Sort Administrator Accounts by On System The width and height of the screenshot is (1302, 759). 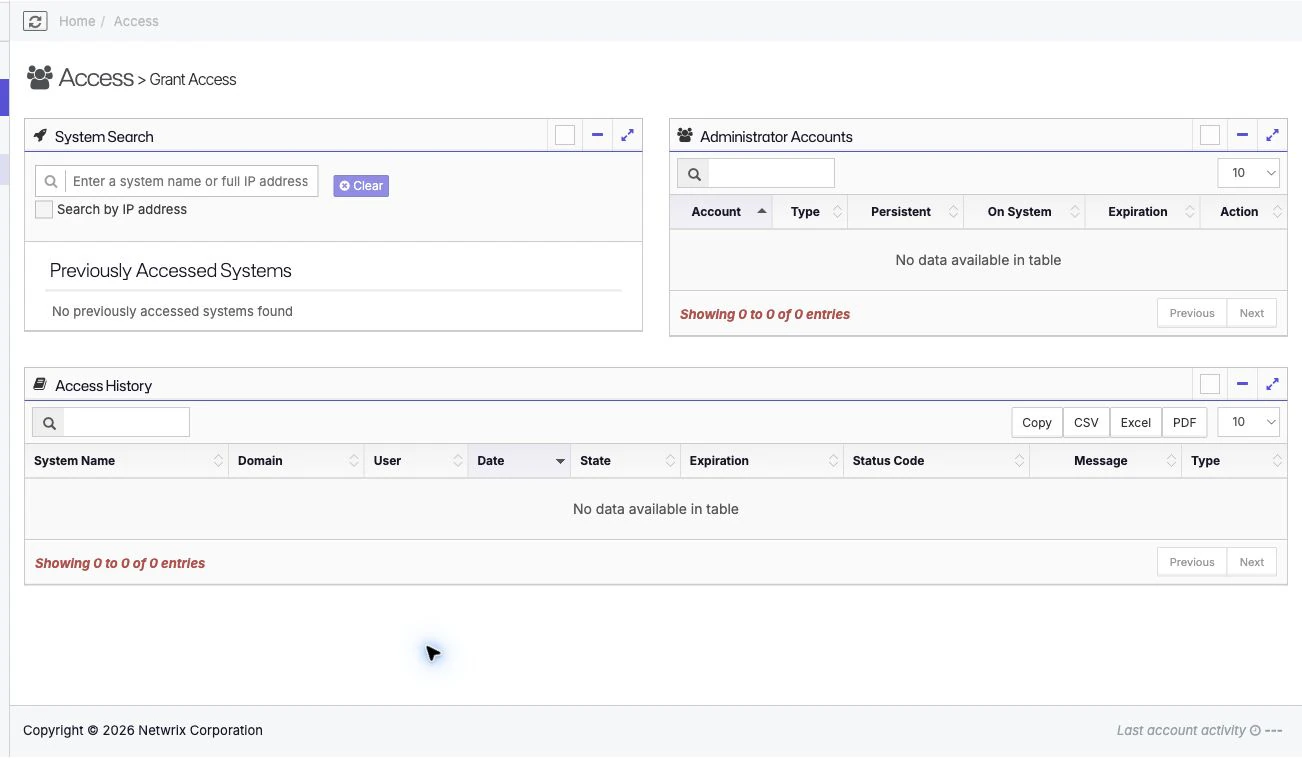(x=1025, y=212)
